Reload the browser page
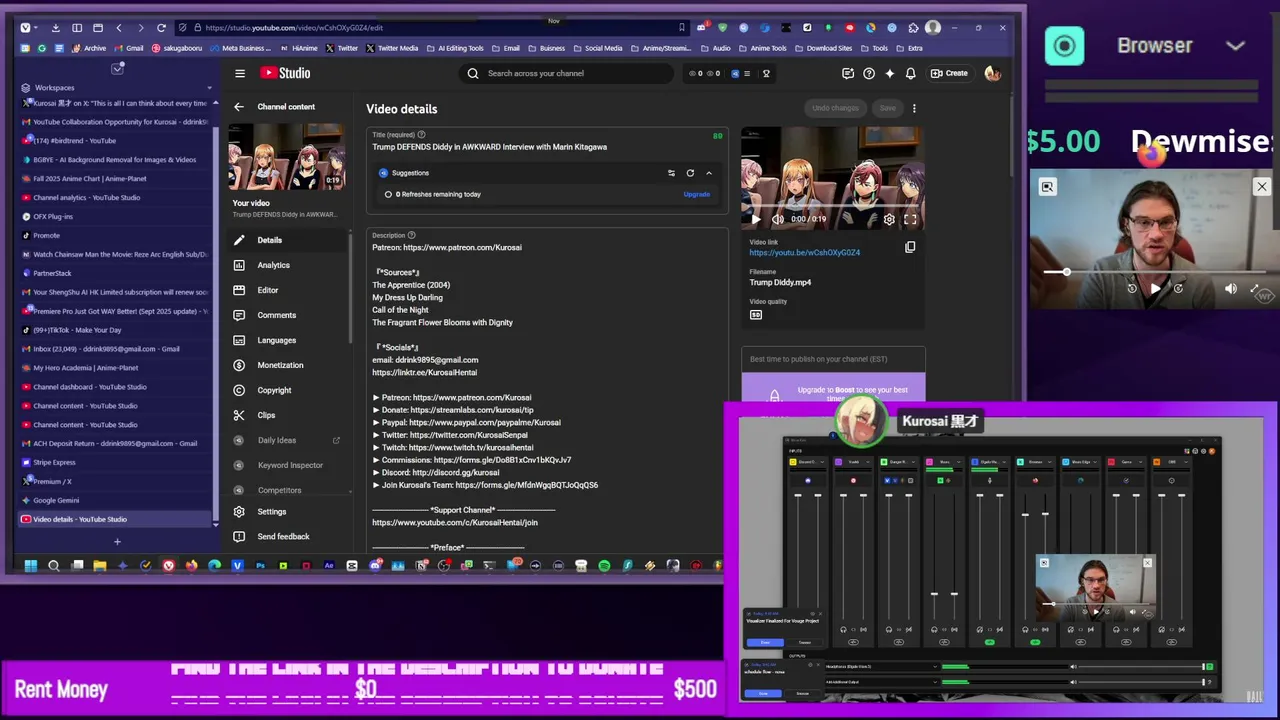 point(161,28)
